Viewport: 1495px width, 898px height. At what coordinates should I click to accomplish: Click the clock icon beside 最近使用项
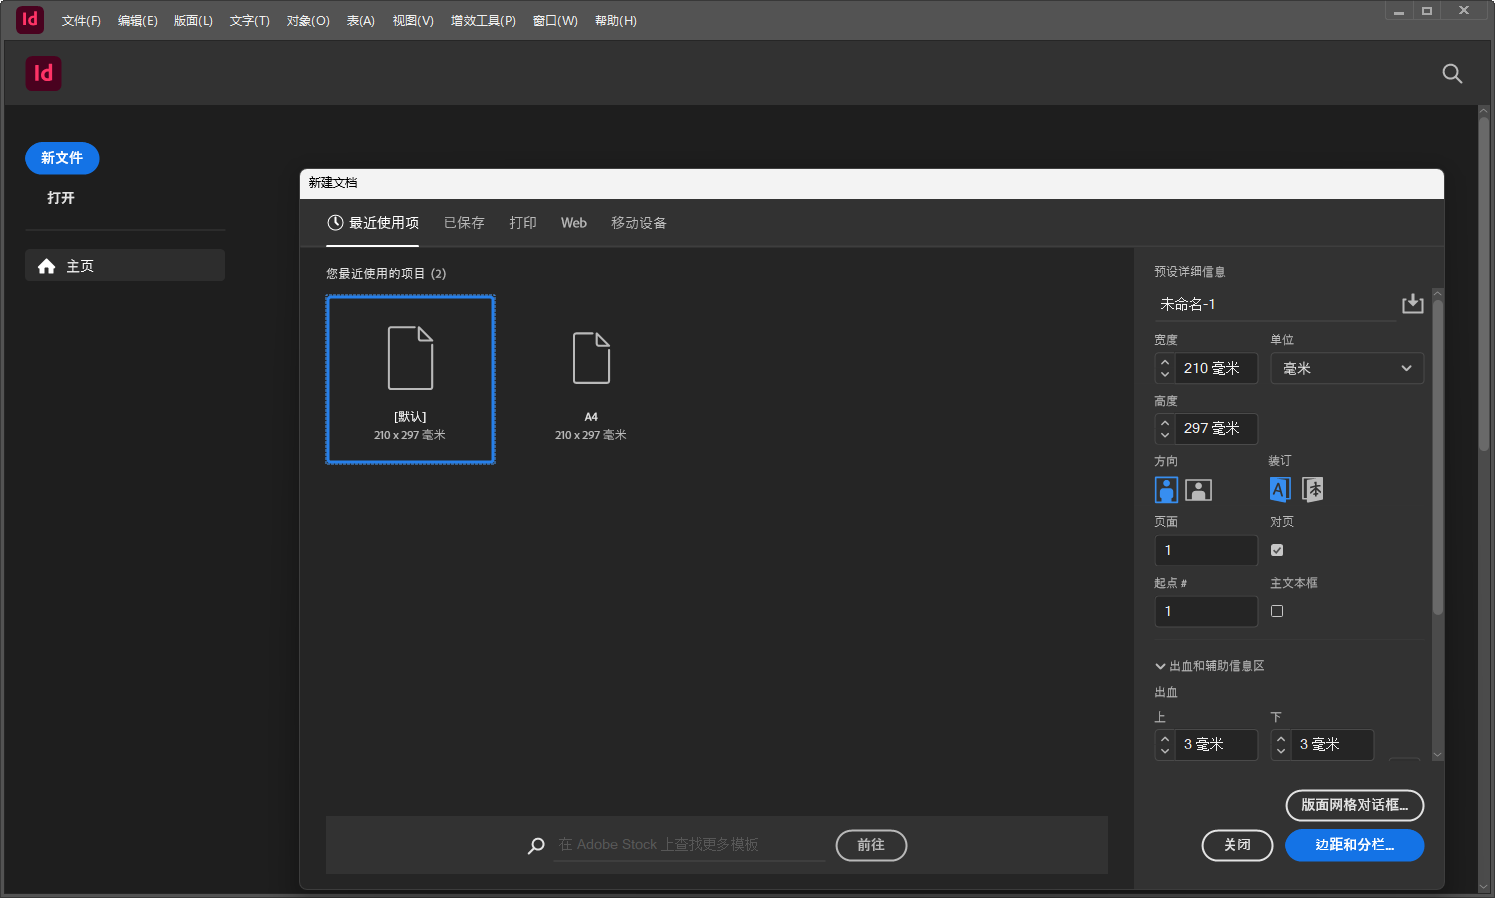335,223
